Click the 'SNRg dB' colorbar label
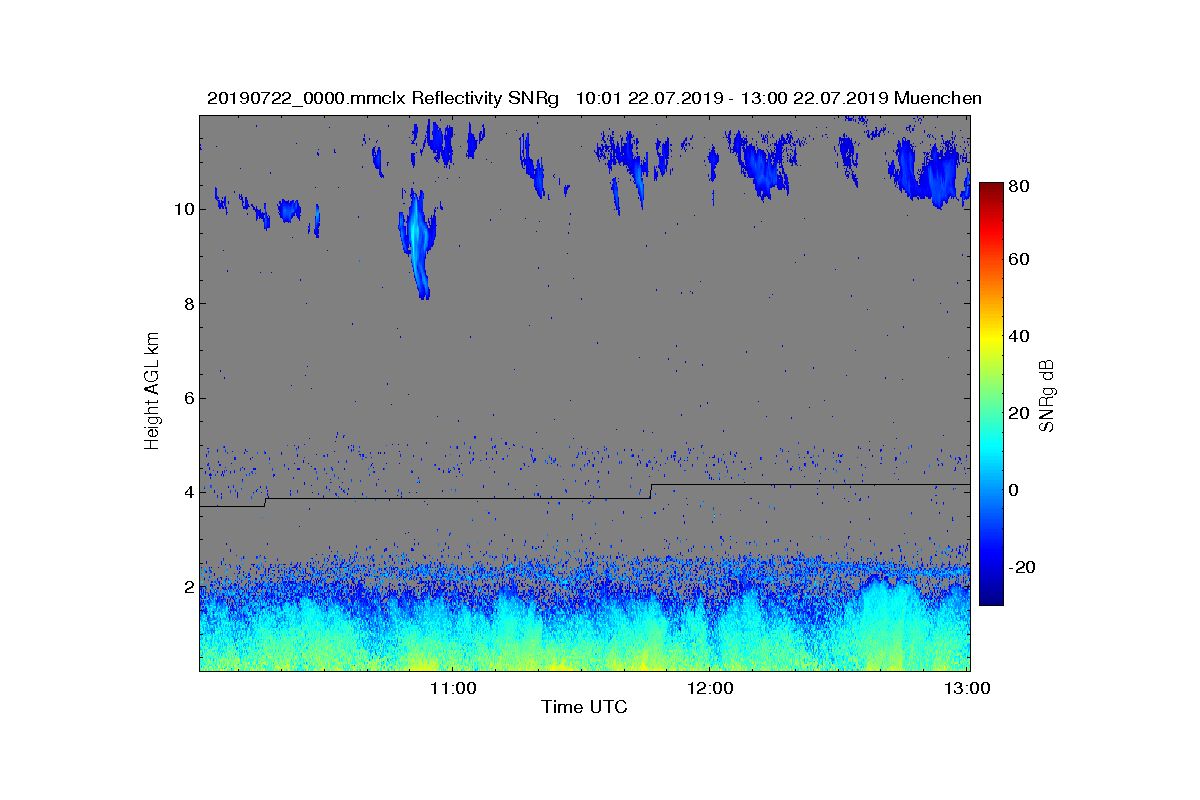The width and height of the screenshot is (1200, 800). [x=1047, y=395]
